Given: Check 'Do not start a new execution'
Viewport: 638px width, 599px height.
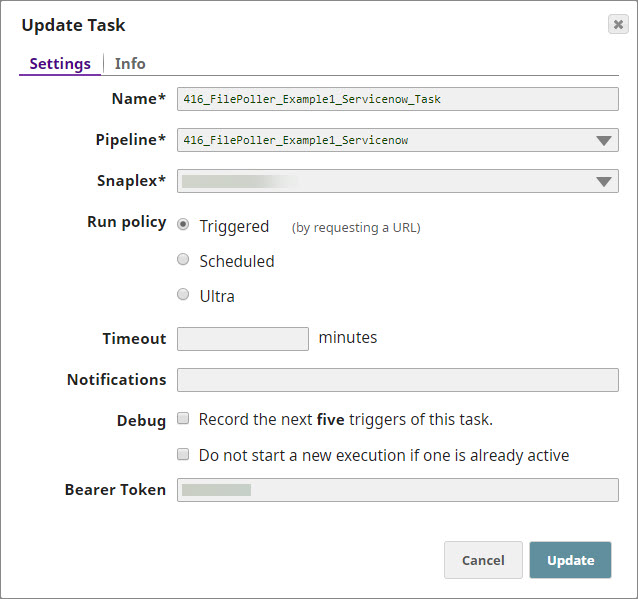Looking at the screenshot, I should click(183, 455).
